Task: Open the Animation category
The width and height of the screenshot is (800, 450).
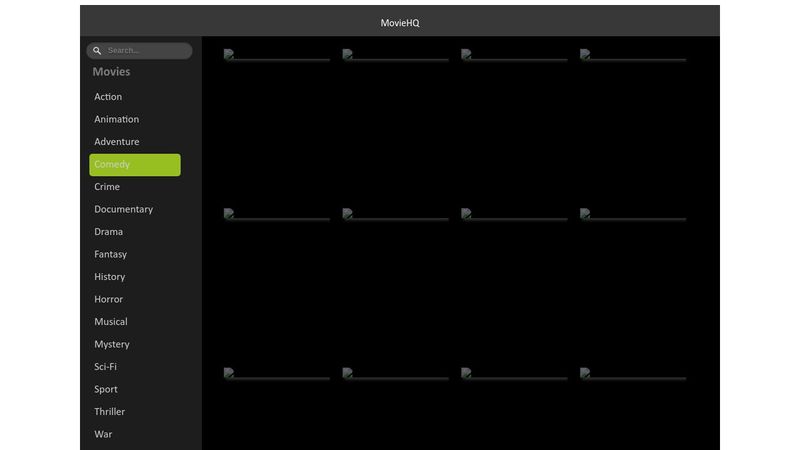Action: (116, 119)
